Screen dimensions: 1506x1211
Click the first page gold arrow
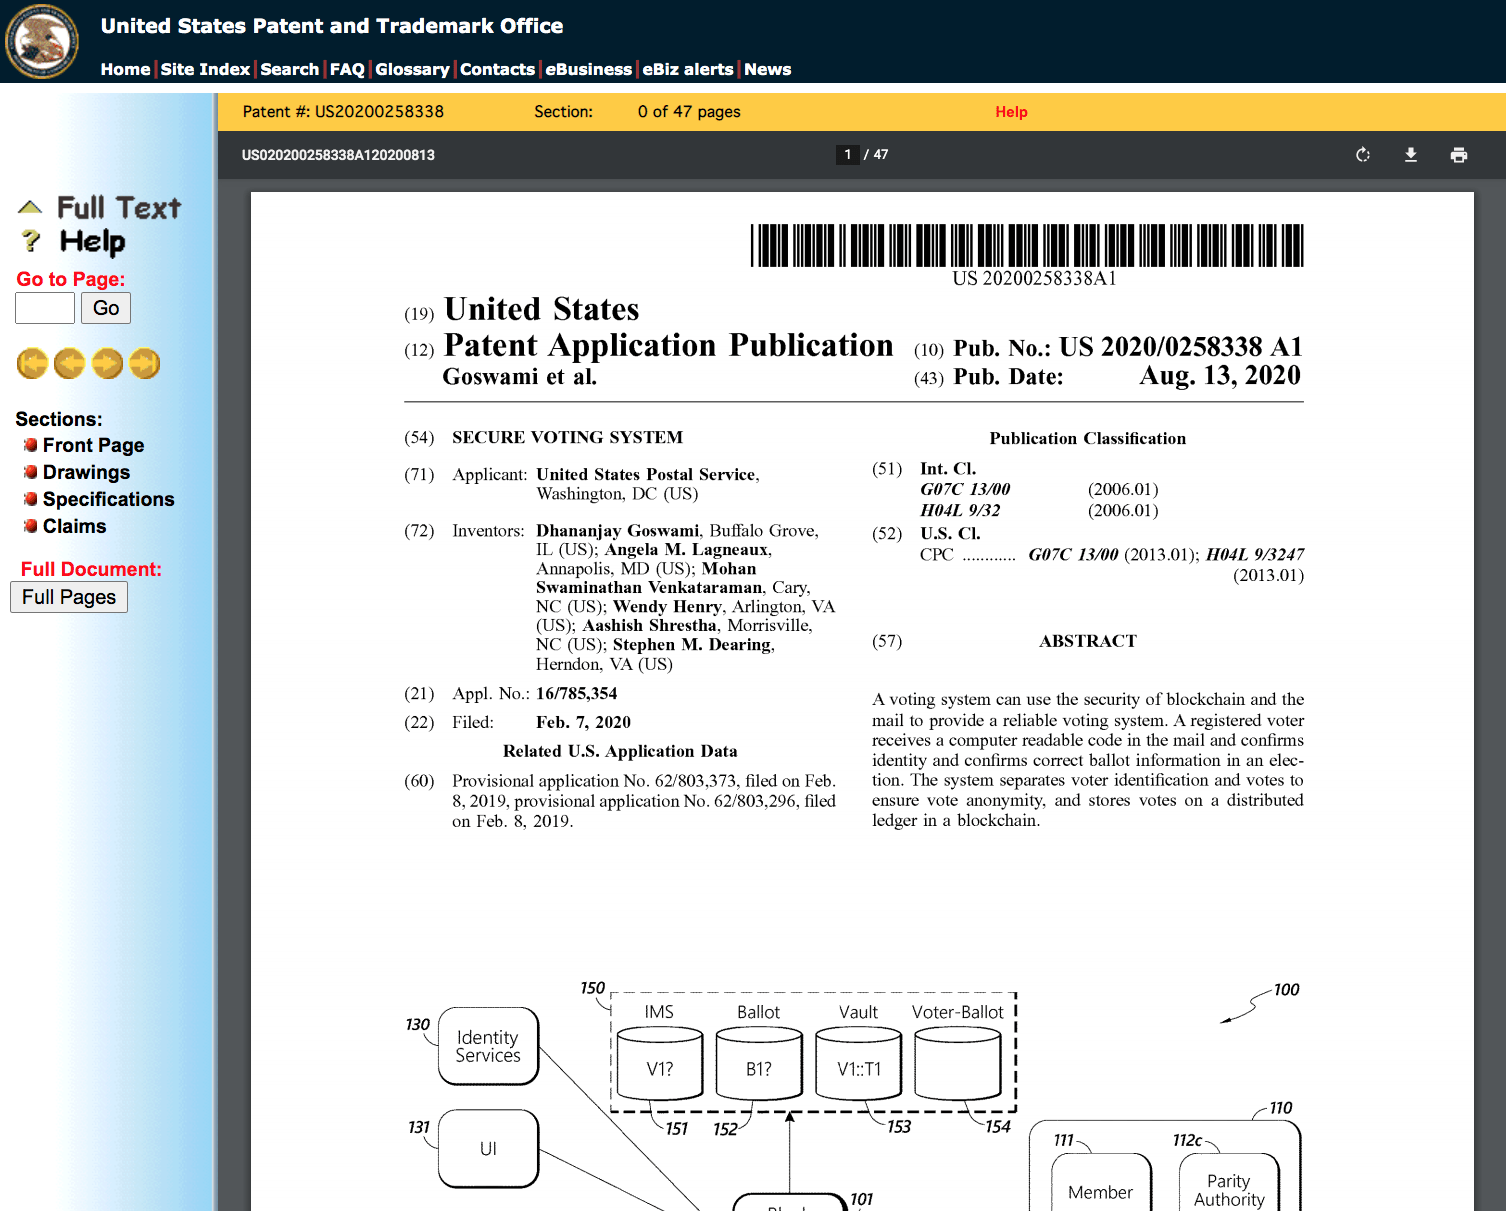click(x=32, y=364)
